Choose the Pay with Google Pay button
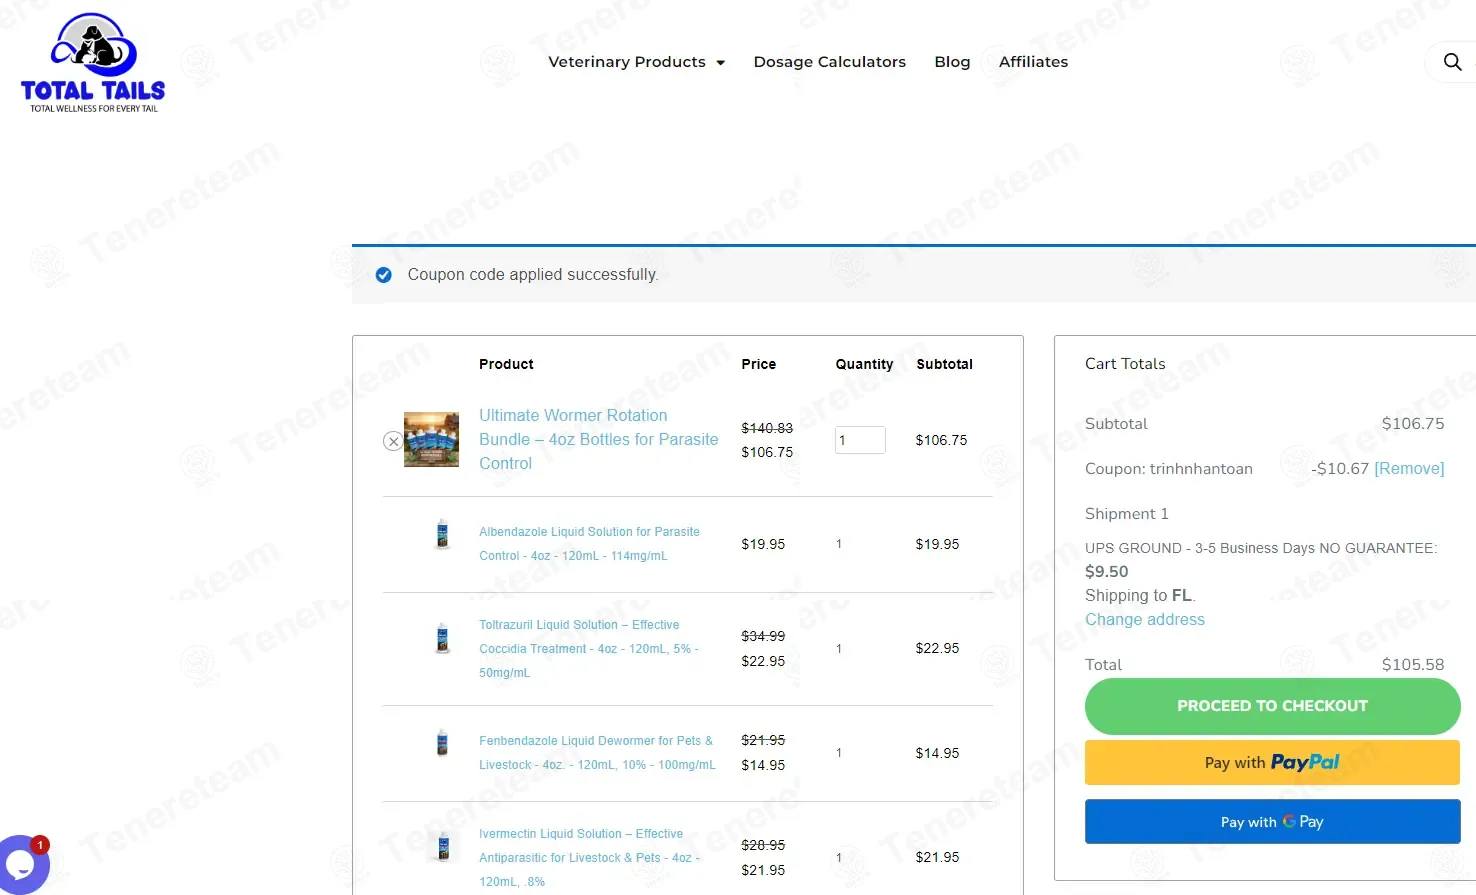The image size is (1476, 895). [1272, 822]
